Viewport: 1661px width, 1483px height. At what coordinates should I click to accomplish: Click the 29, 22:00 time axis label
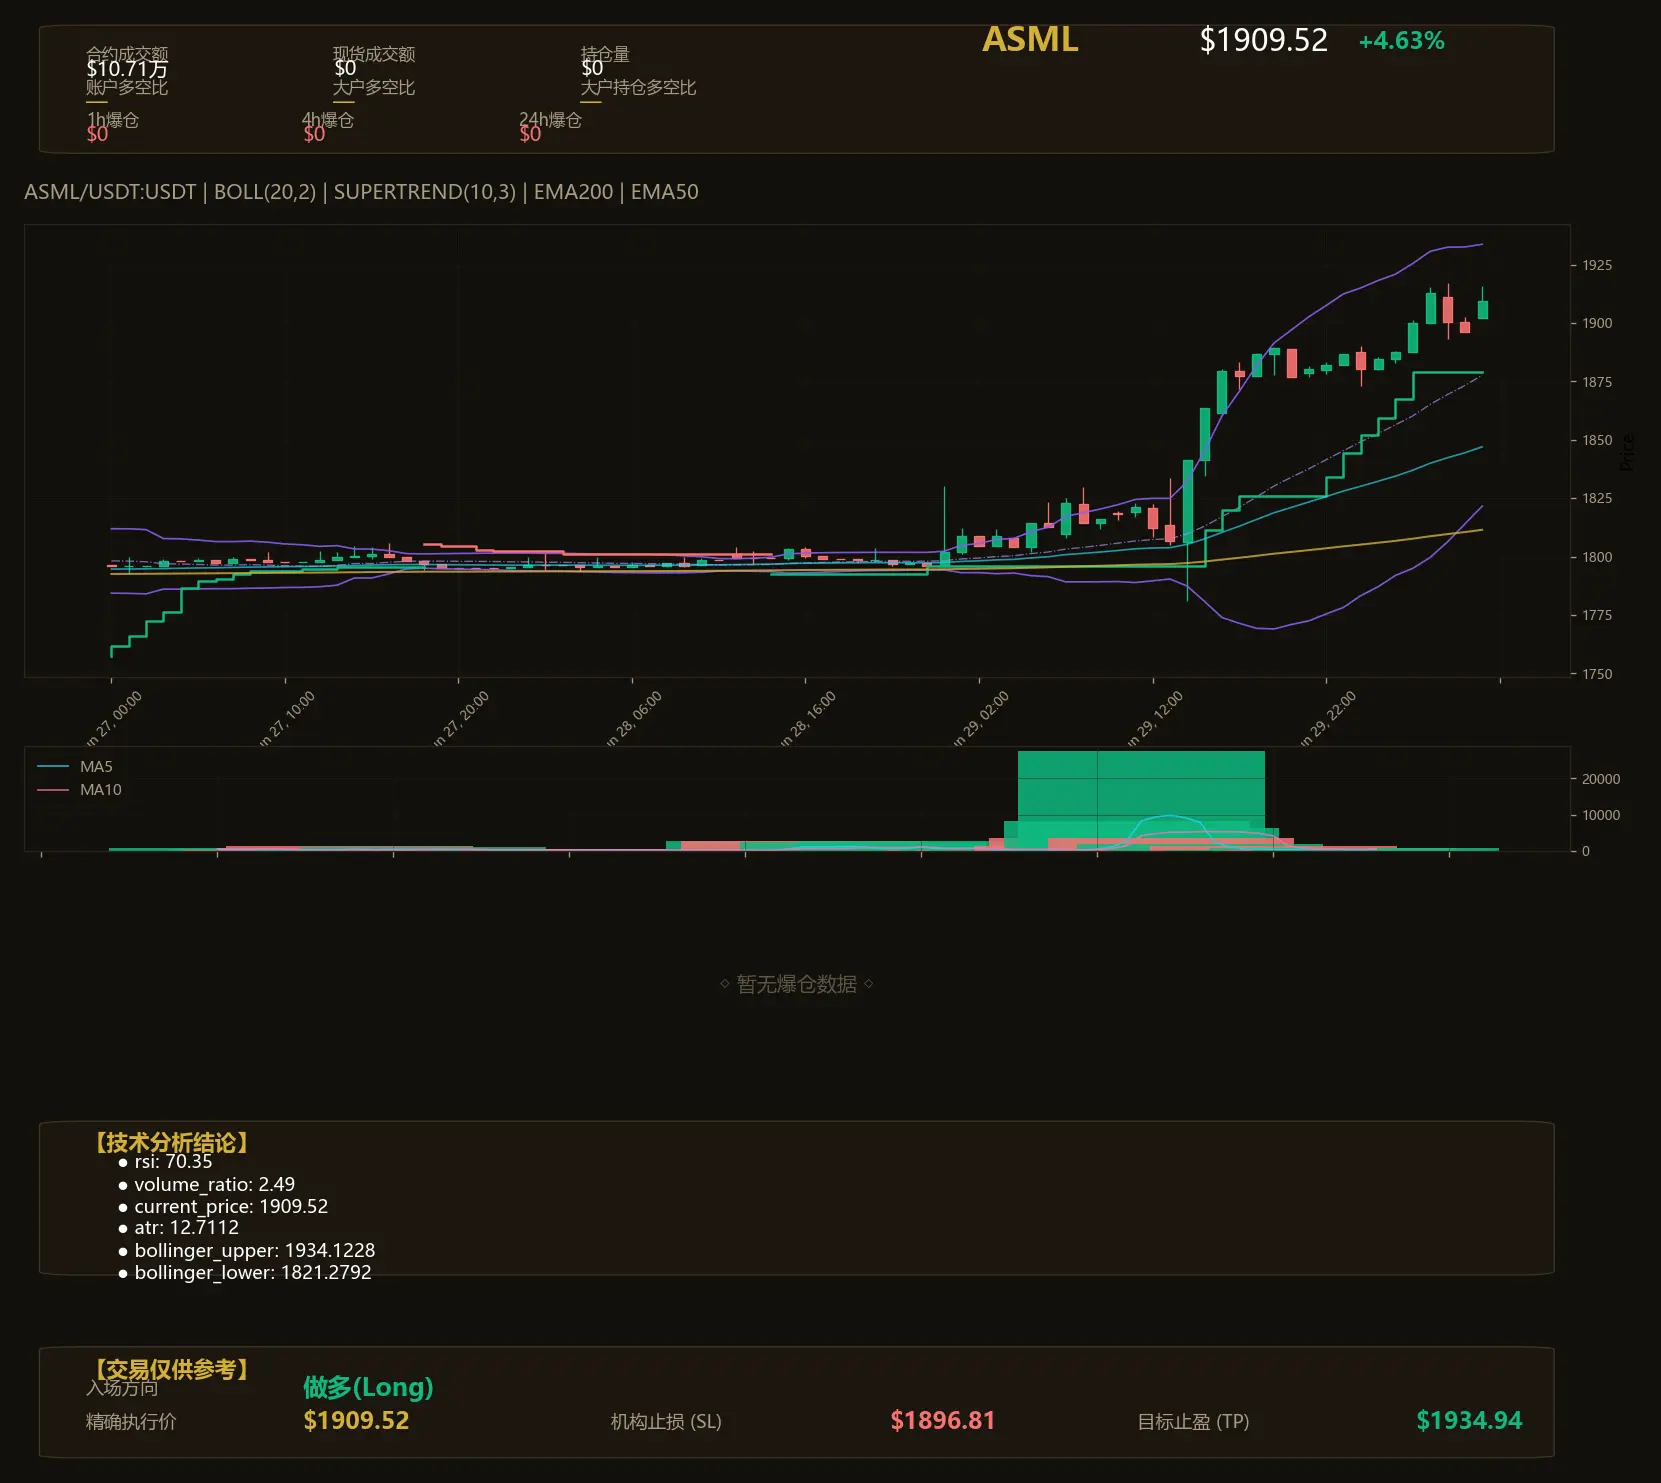[x=1330, y=716]
